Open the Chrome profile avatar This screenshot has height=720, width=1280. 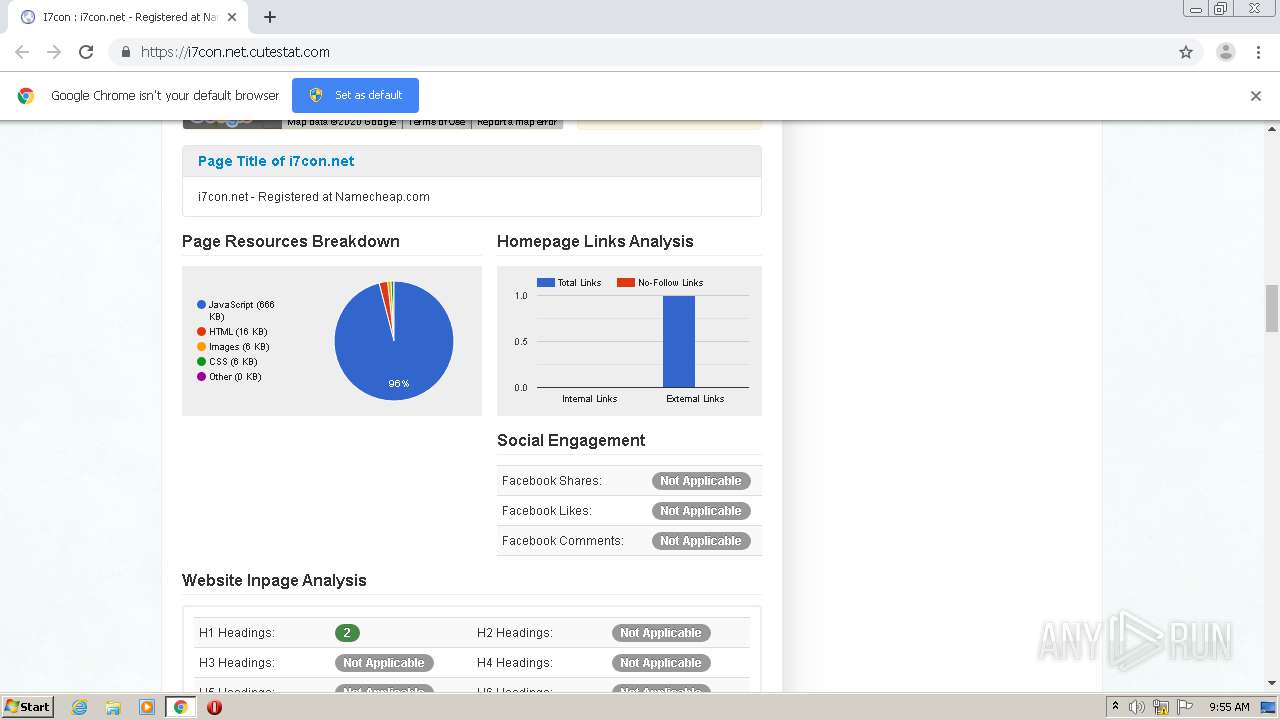pyautogui.click(x=1226, y=52)
